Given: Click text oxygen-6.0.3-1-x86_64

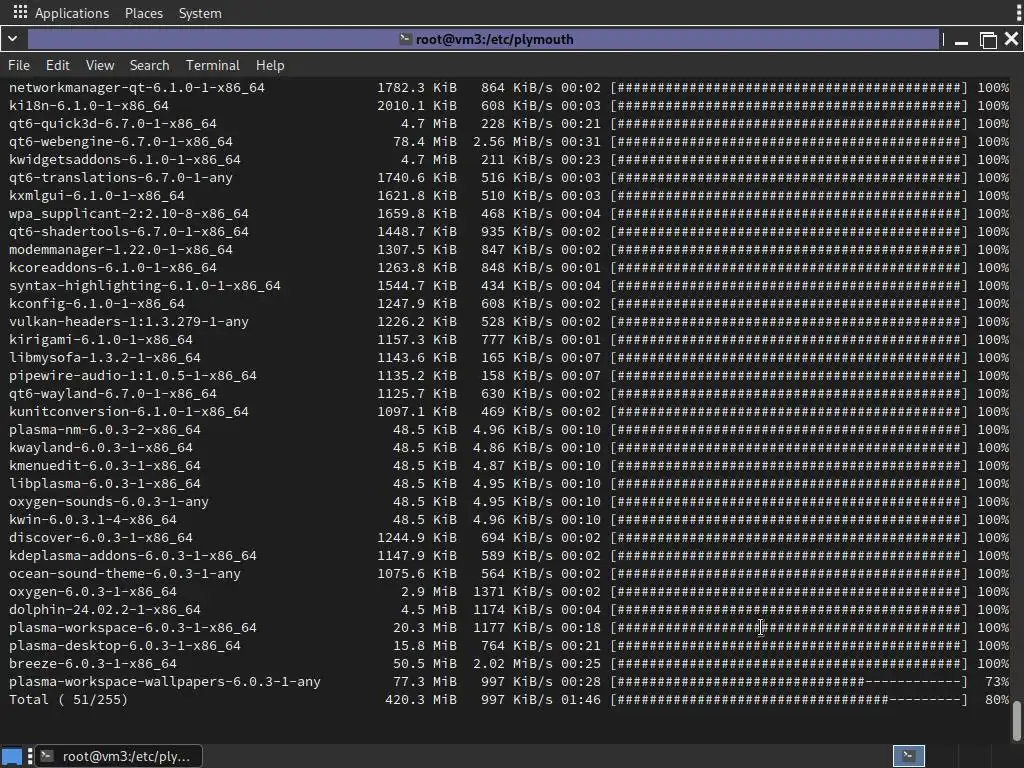Looking at the screenshot, I should [93, 592].
